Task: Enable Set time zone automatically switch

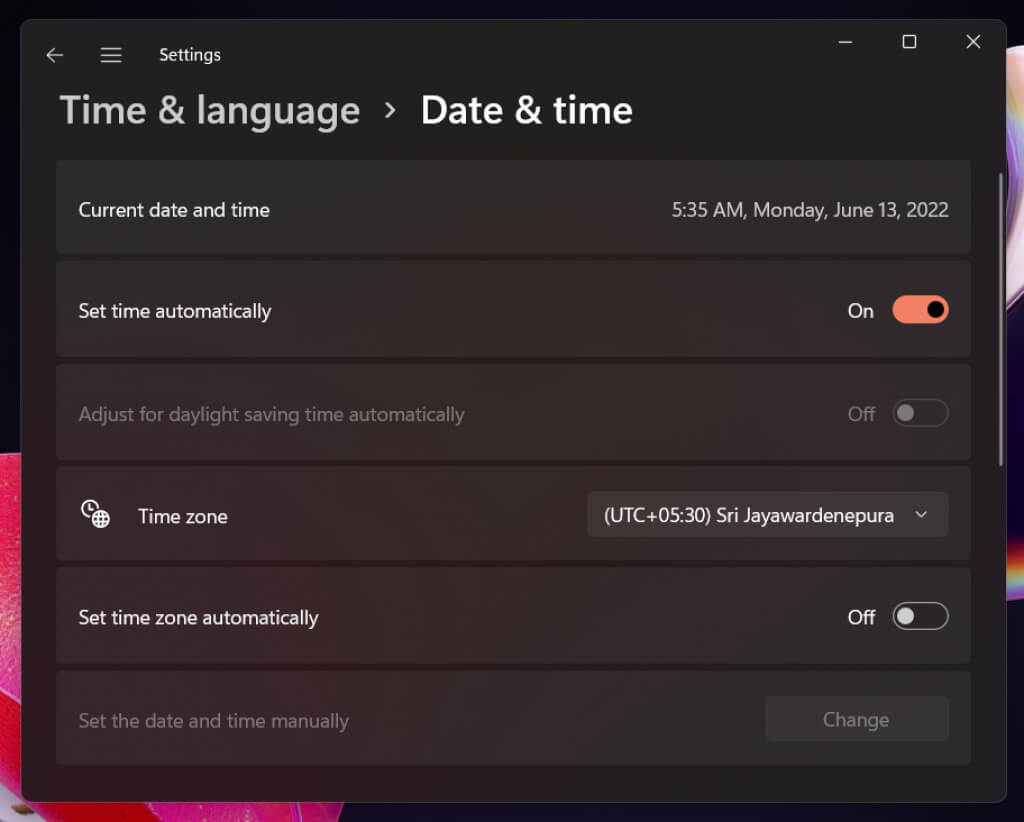Action: click(920, 616)
